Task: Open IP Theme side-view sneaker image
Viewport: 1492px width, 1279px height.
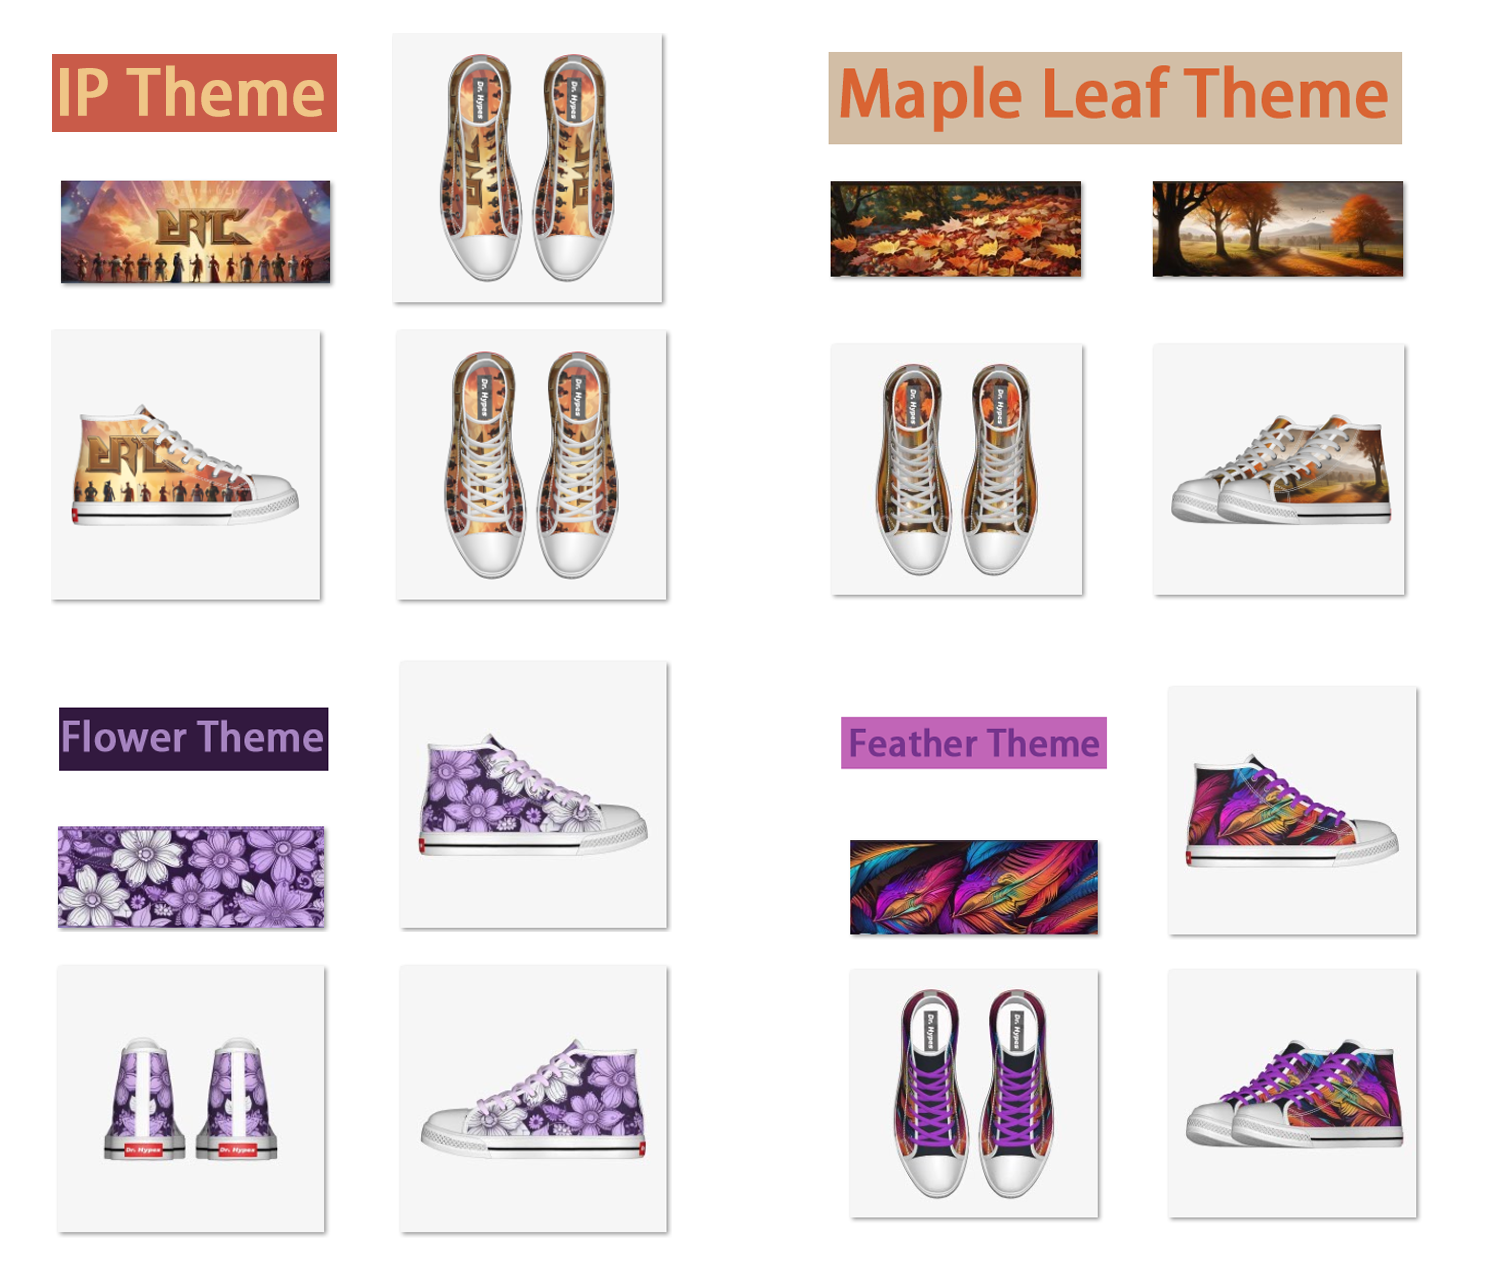Action: click(186, 465)
